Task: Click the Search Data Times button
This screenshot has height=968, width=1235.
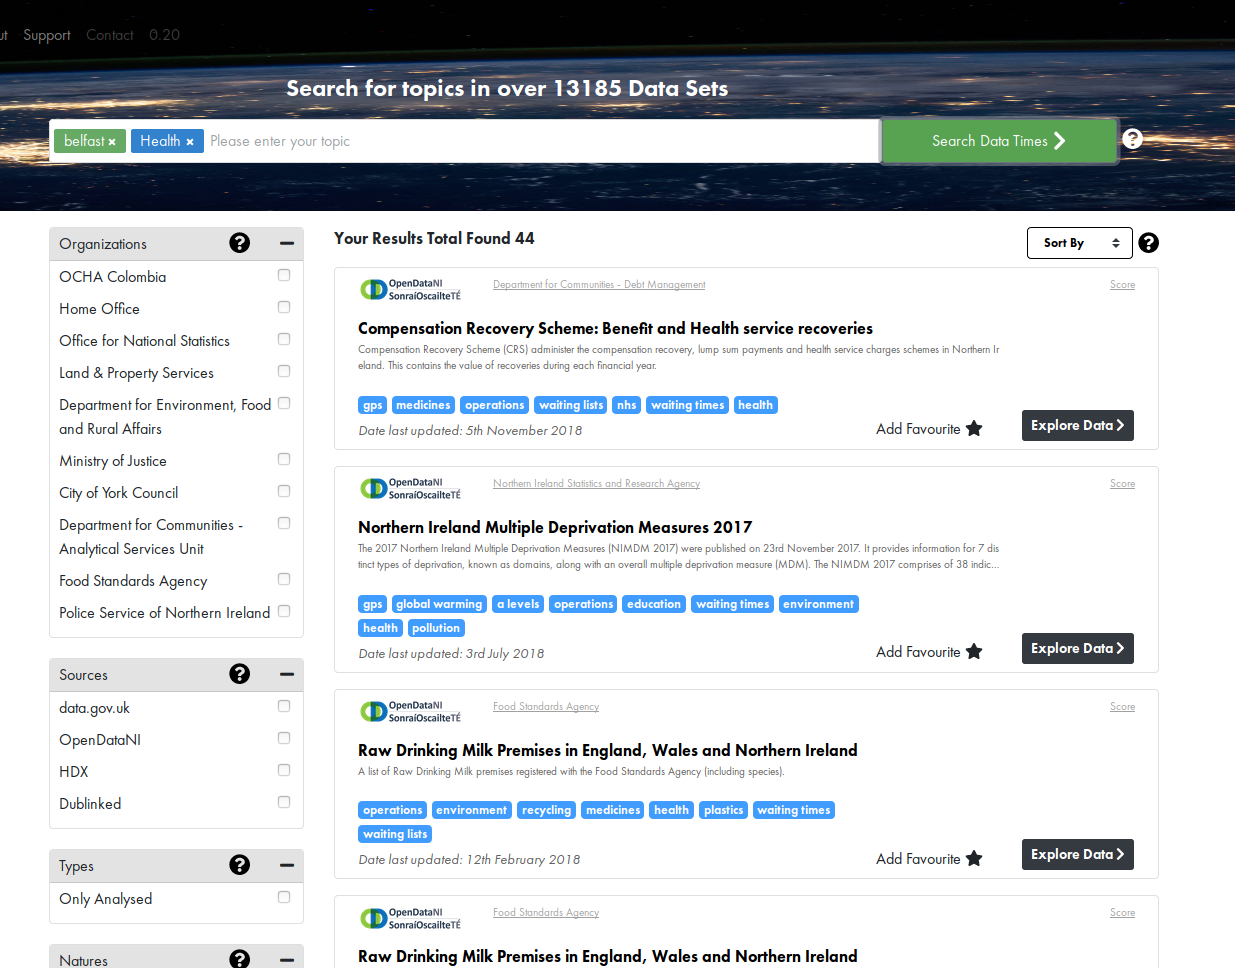Action: (x=999, y=141)
